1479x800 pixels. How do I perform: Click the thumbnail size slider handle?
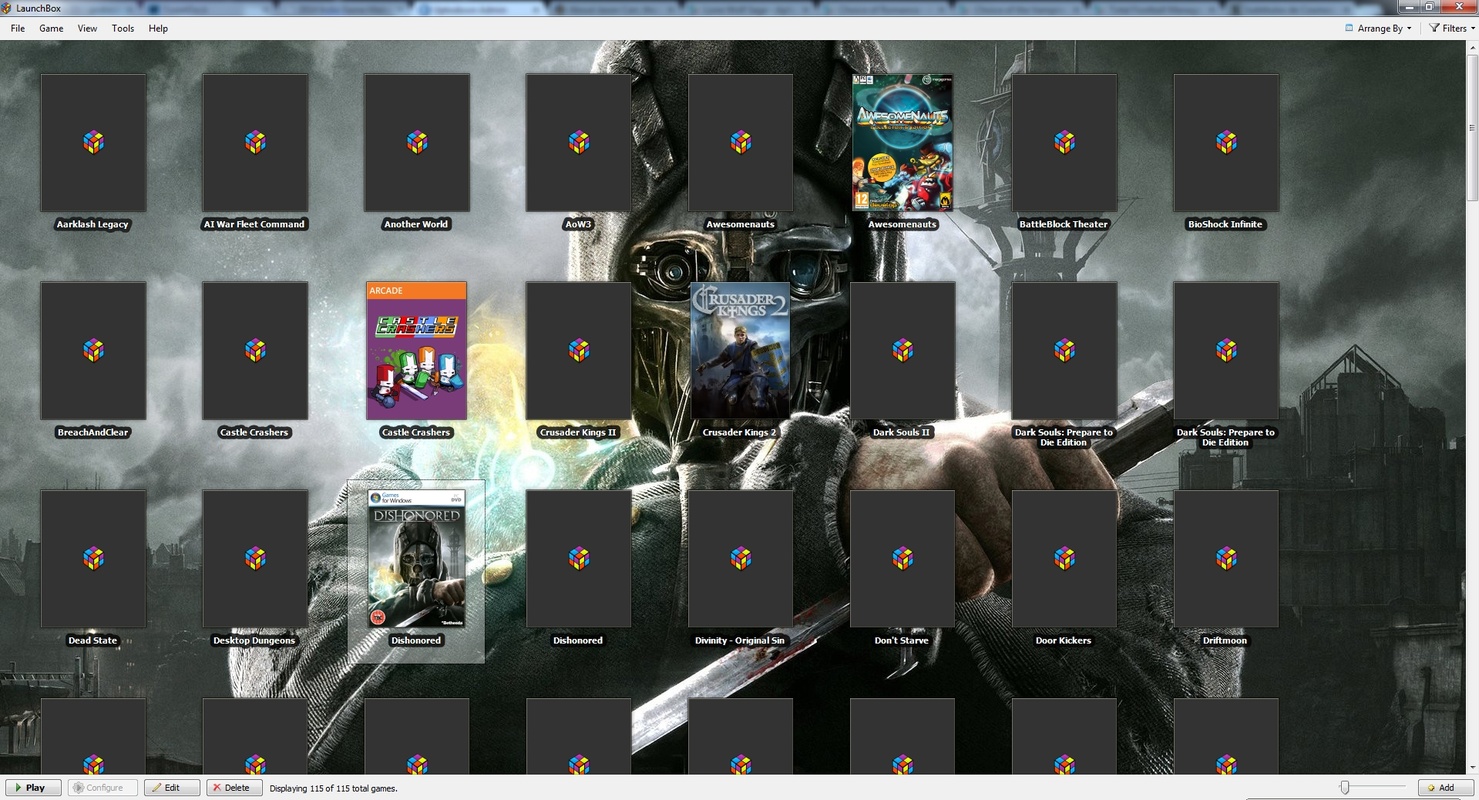pos(1345,788)
